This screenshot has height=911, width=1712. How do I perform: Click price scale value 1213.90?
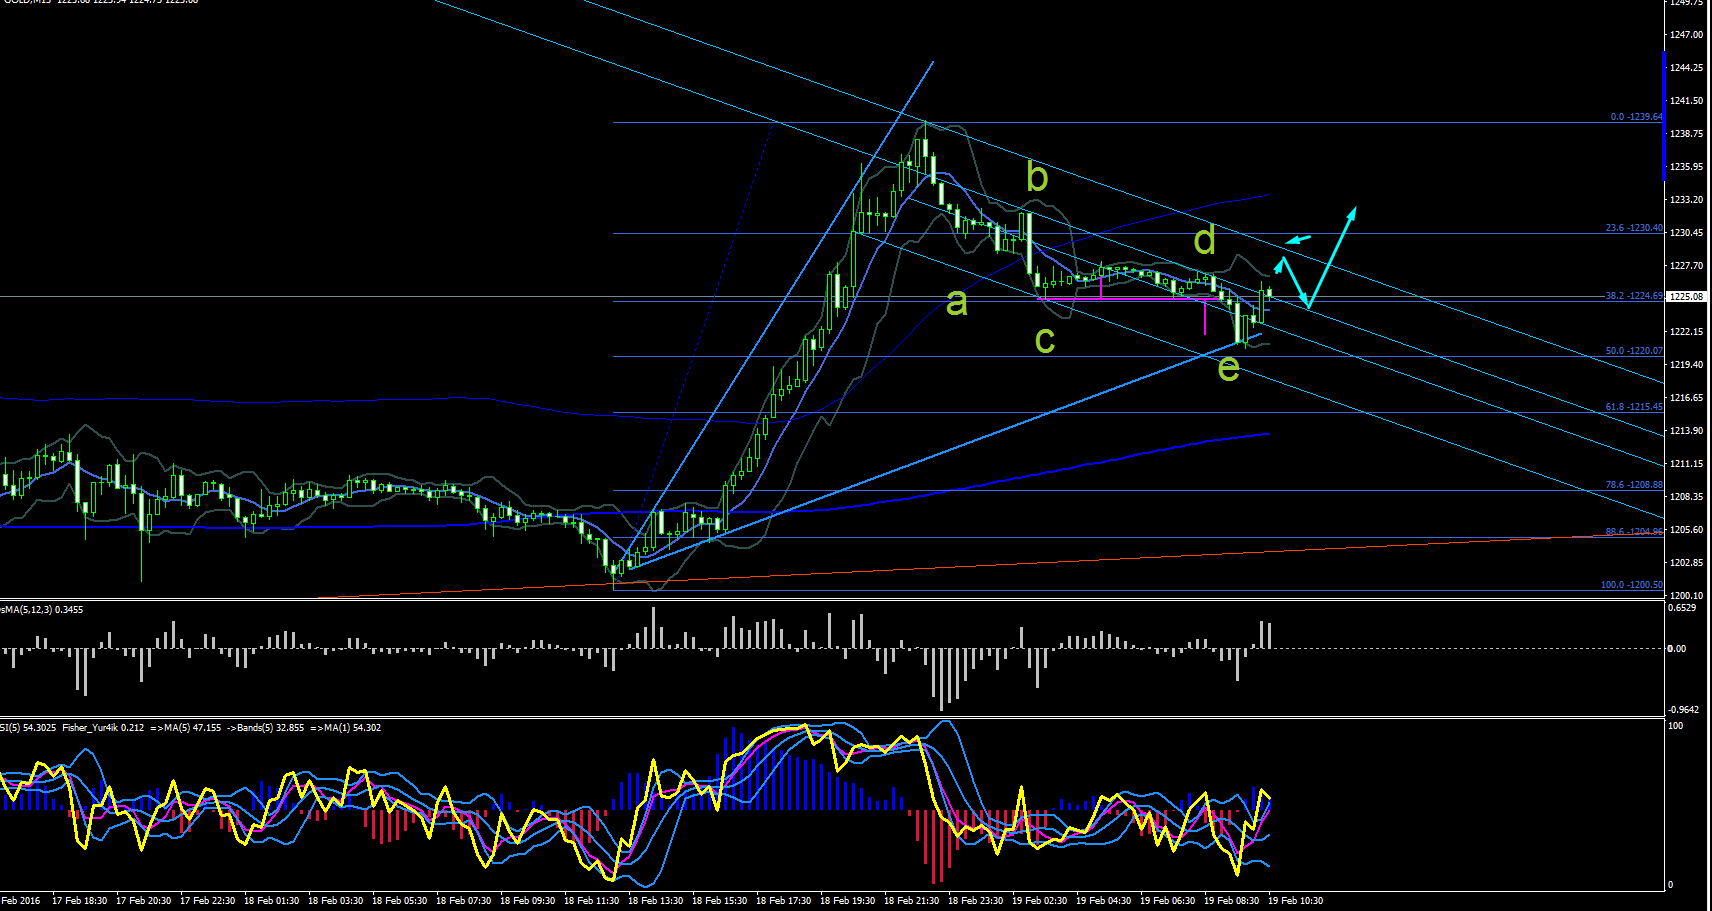pos(1686,431)
